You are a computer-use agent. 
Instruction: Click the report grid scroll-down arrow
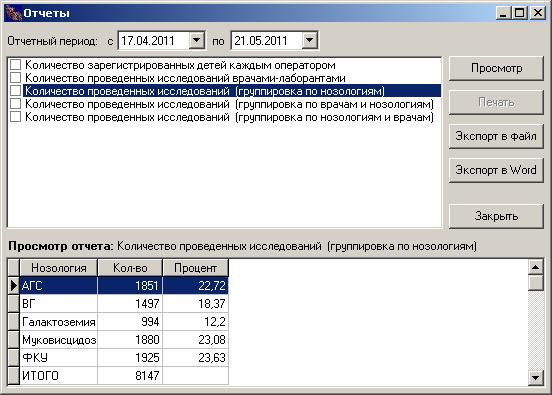(535, 378)
